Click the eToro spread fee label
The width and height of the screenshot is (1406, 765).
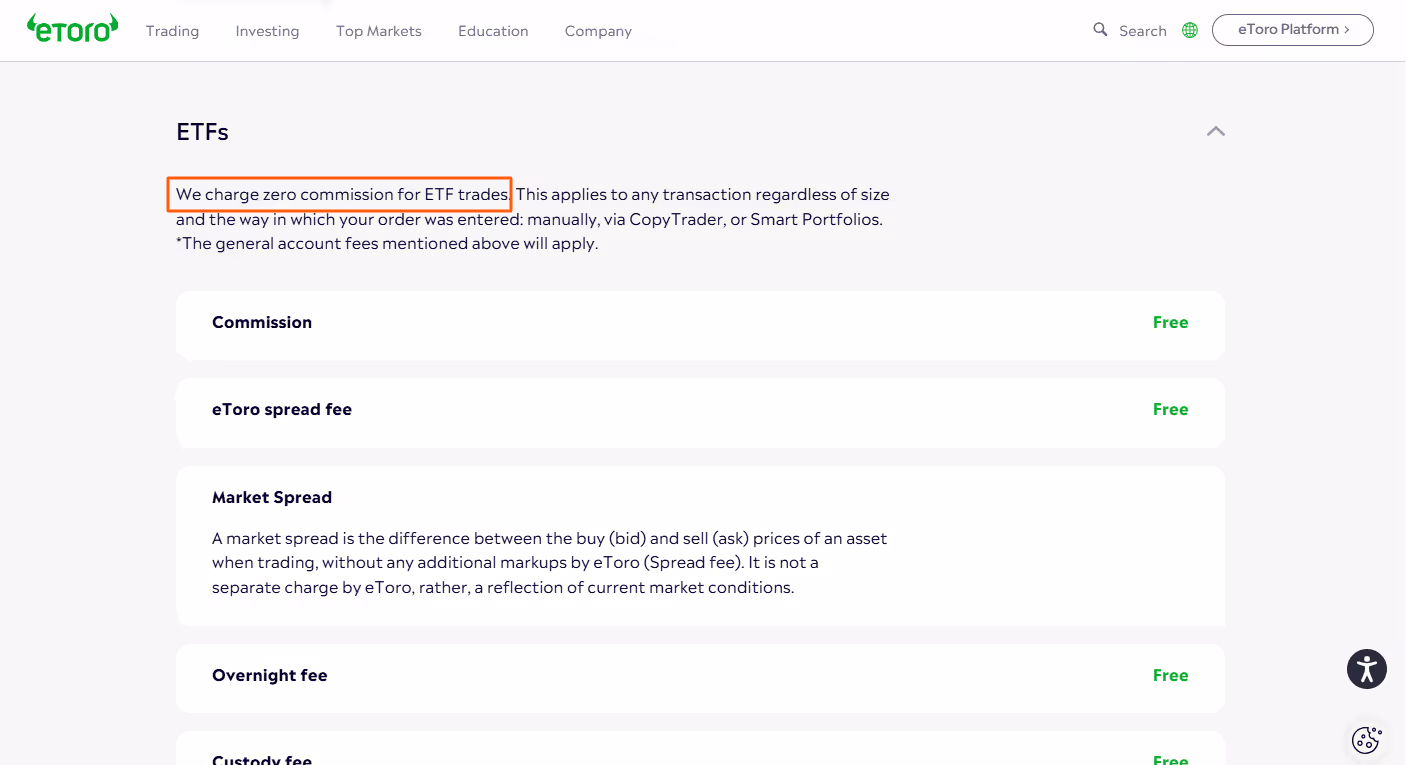[282, 409]
